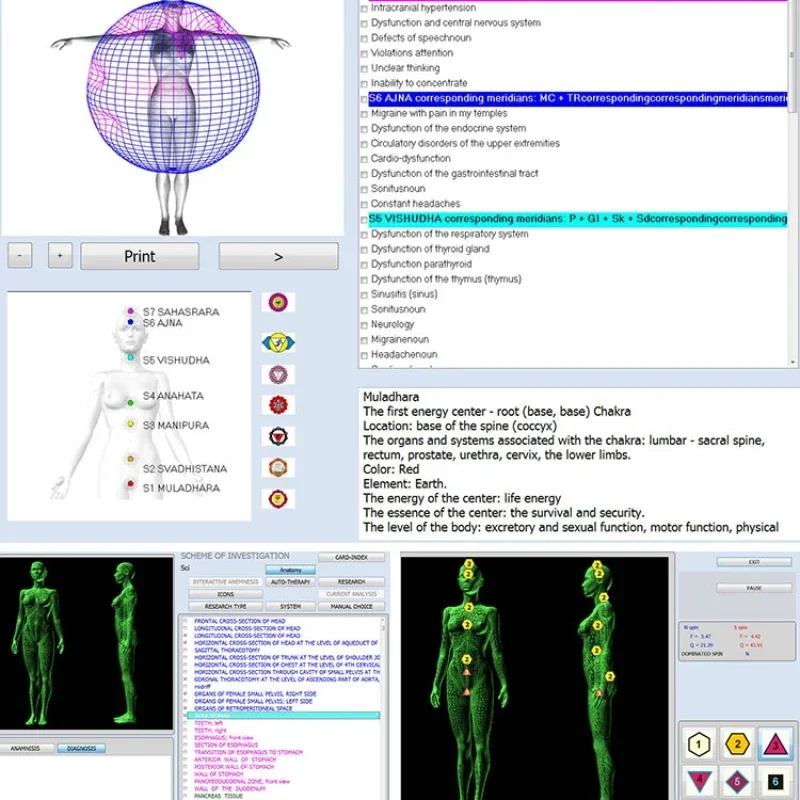Viewport: 800px width, 800px height.
Task: Select Organs of retroperitoneal space entry
Action: (x=243, y=709)
